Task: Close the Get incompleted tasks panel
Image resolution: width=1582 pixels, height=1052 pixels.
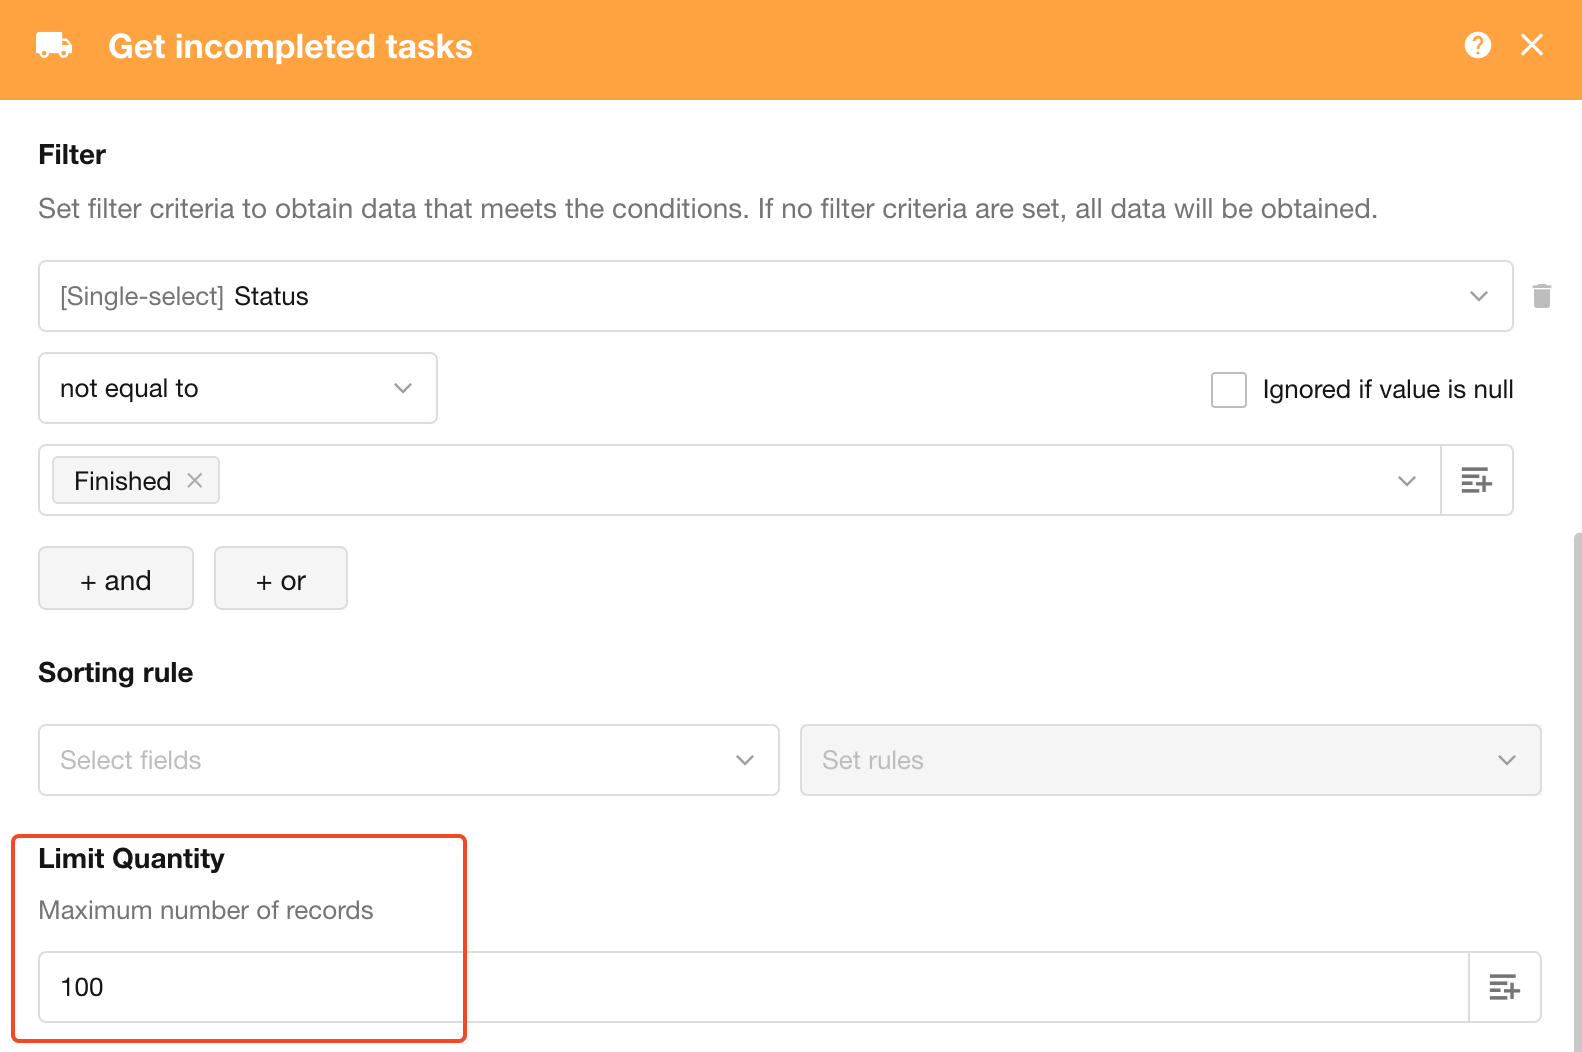Action: (1531, 45)
